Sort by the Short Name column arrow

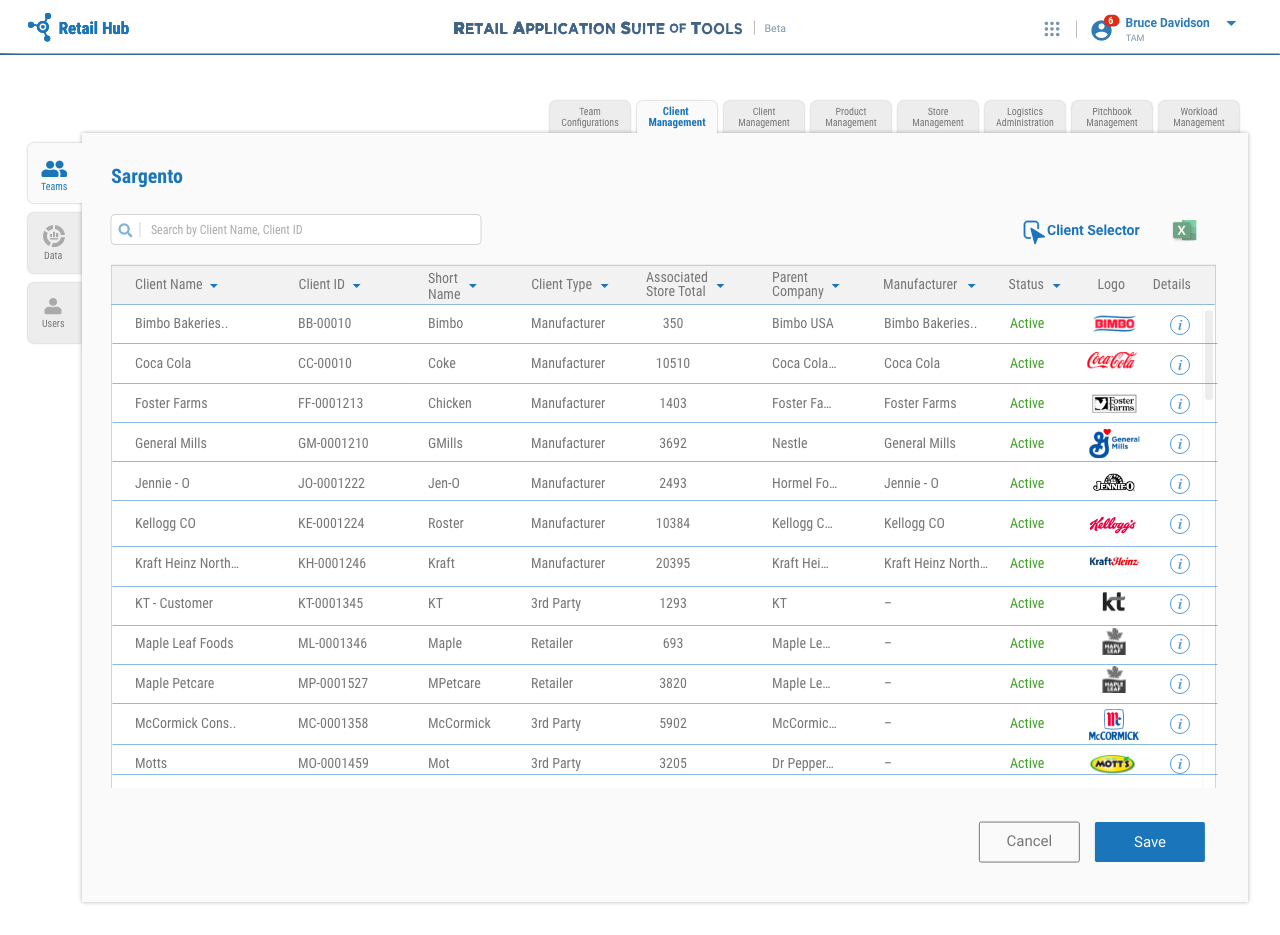(x=473, y=286)
